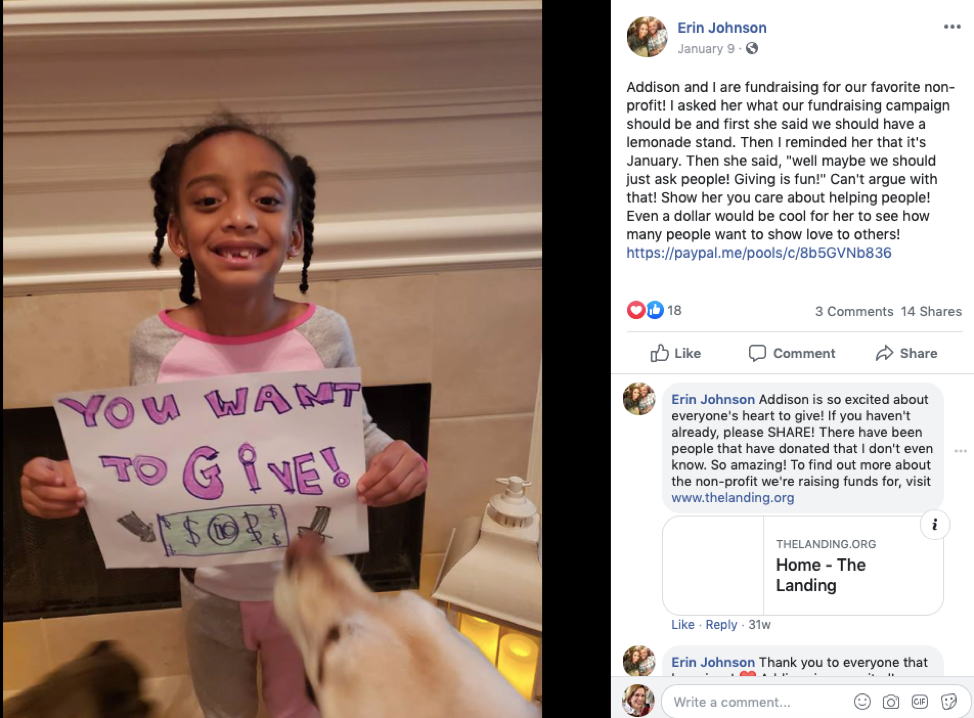974x718 pixels.
Task: Click the heart reaction icon
Action: tap(635, 310)
